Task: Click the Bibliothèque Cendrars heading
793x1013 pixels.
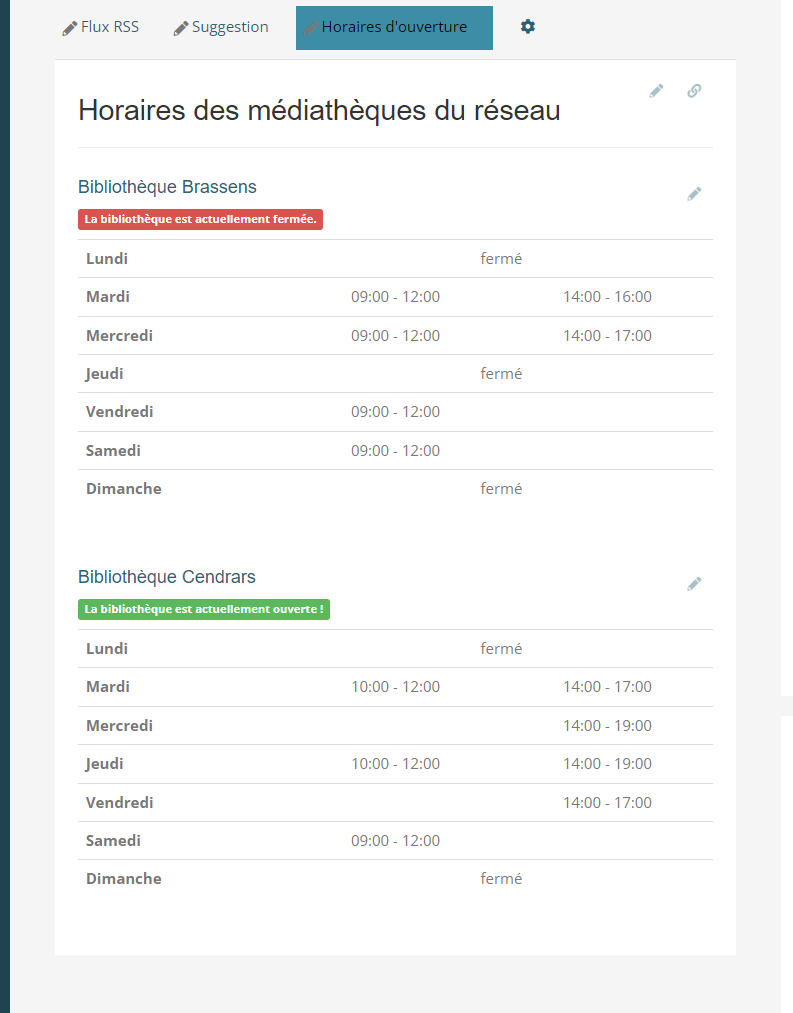Action: 167,577
